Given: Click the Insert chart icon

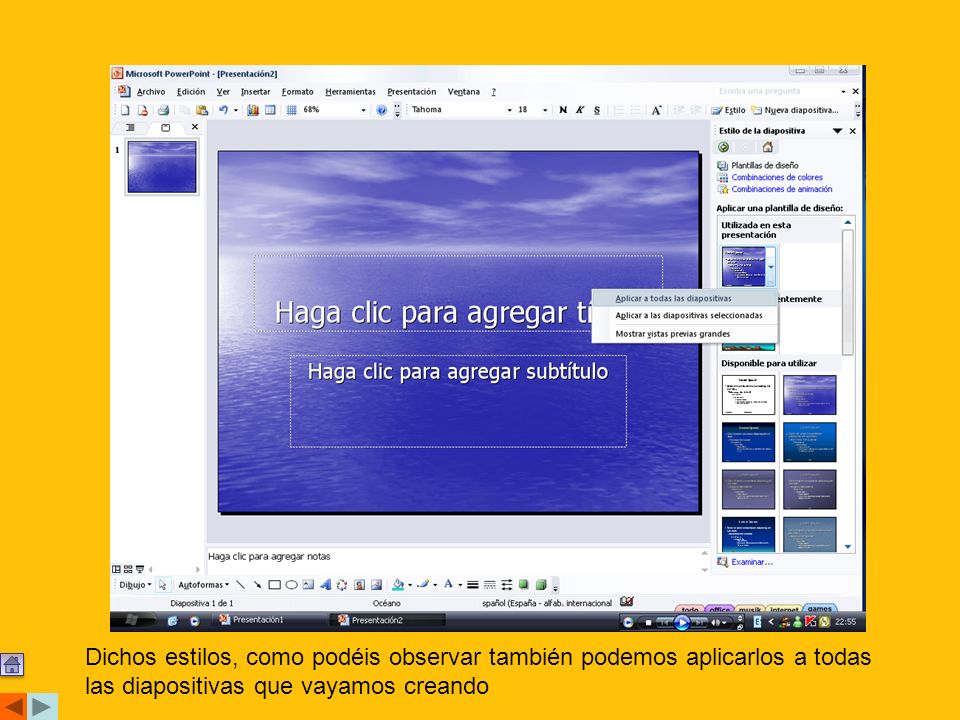Looking at the screenshot, I should [253, 110].
